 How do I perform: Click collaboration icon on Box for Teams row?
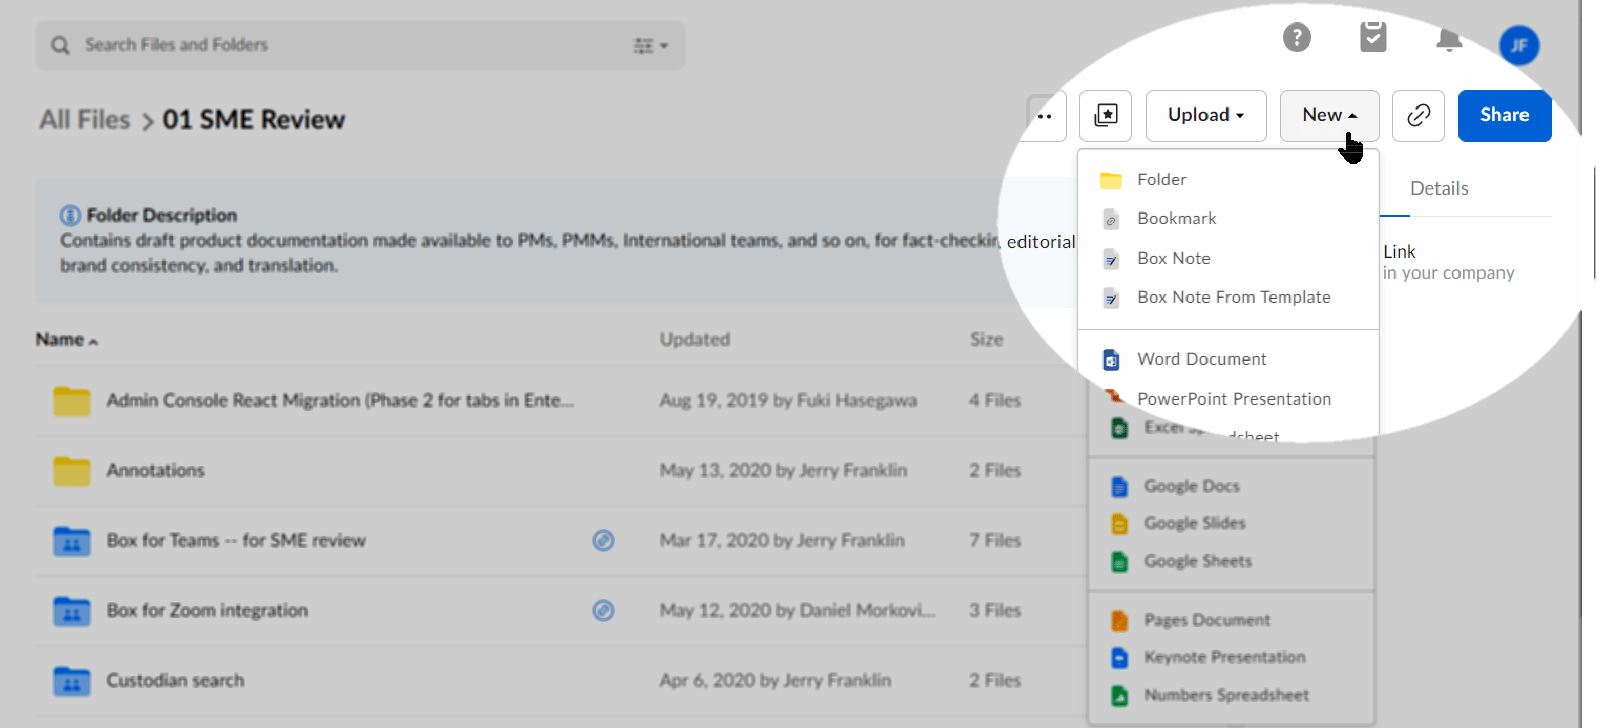click(x=603, y=540)
